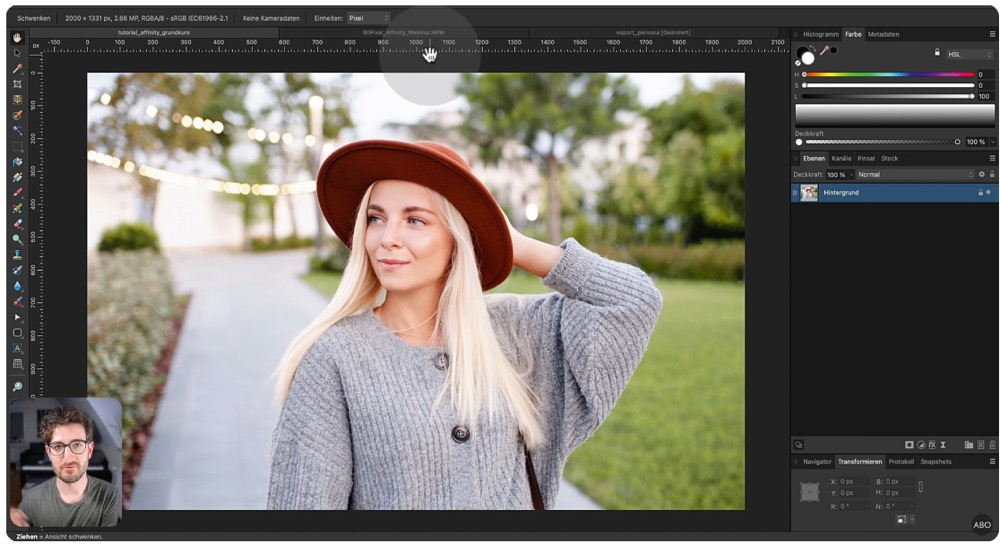This screenshot has width=1000, height=544.
Task: Click the layer effects fx icon
Action: tap(932, 444)
